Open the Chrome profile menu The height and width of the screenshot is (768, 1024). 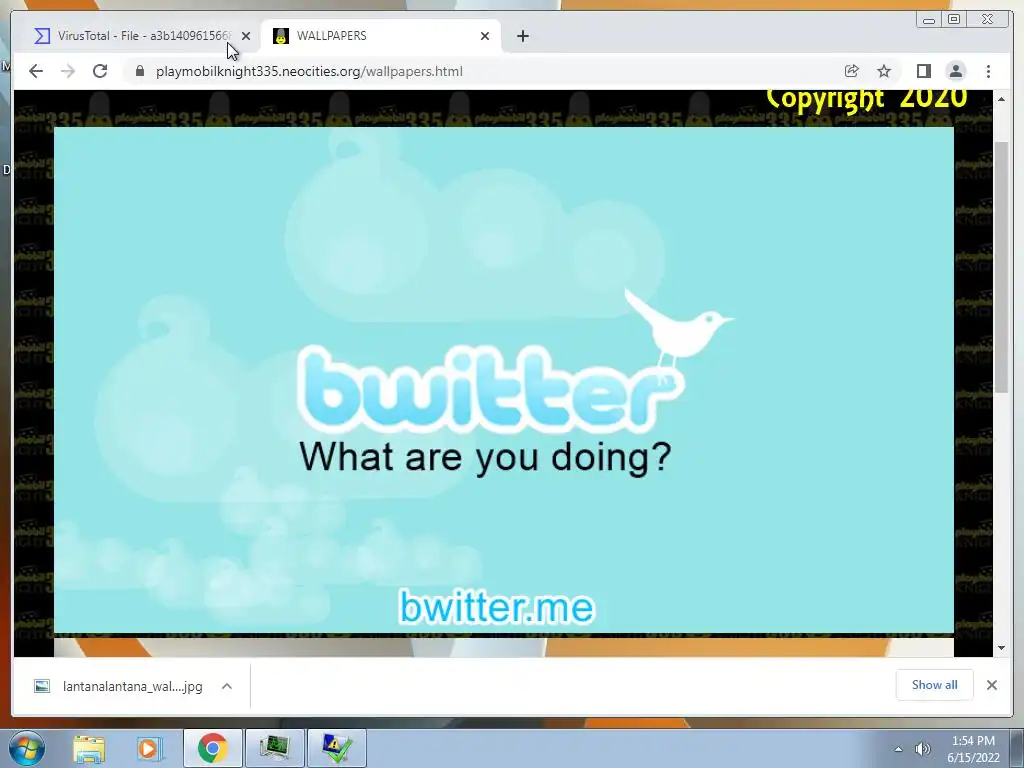[x=956, y=71]
